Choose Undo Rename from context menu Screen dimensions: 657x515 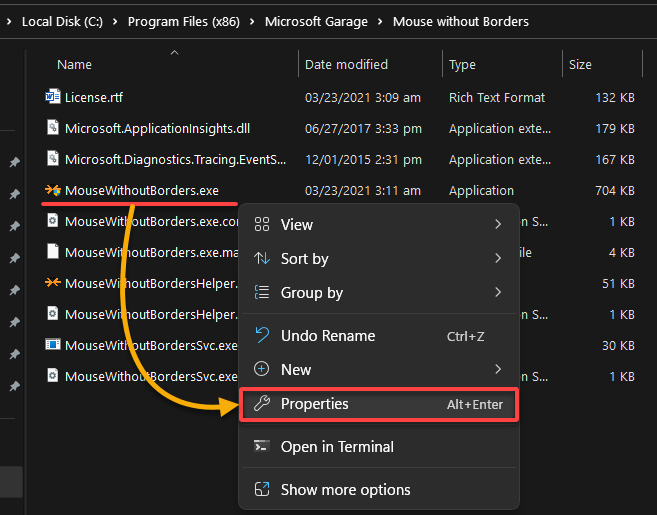pyautogui.click(x=379, y=335)
